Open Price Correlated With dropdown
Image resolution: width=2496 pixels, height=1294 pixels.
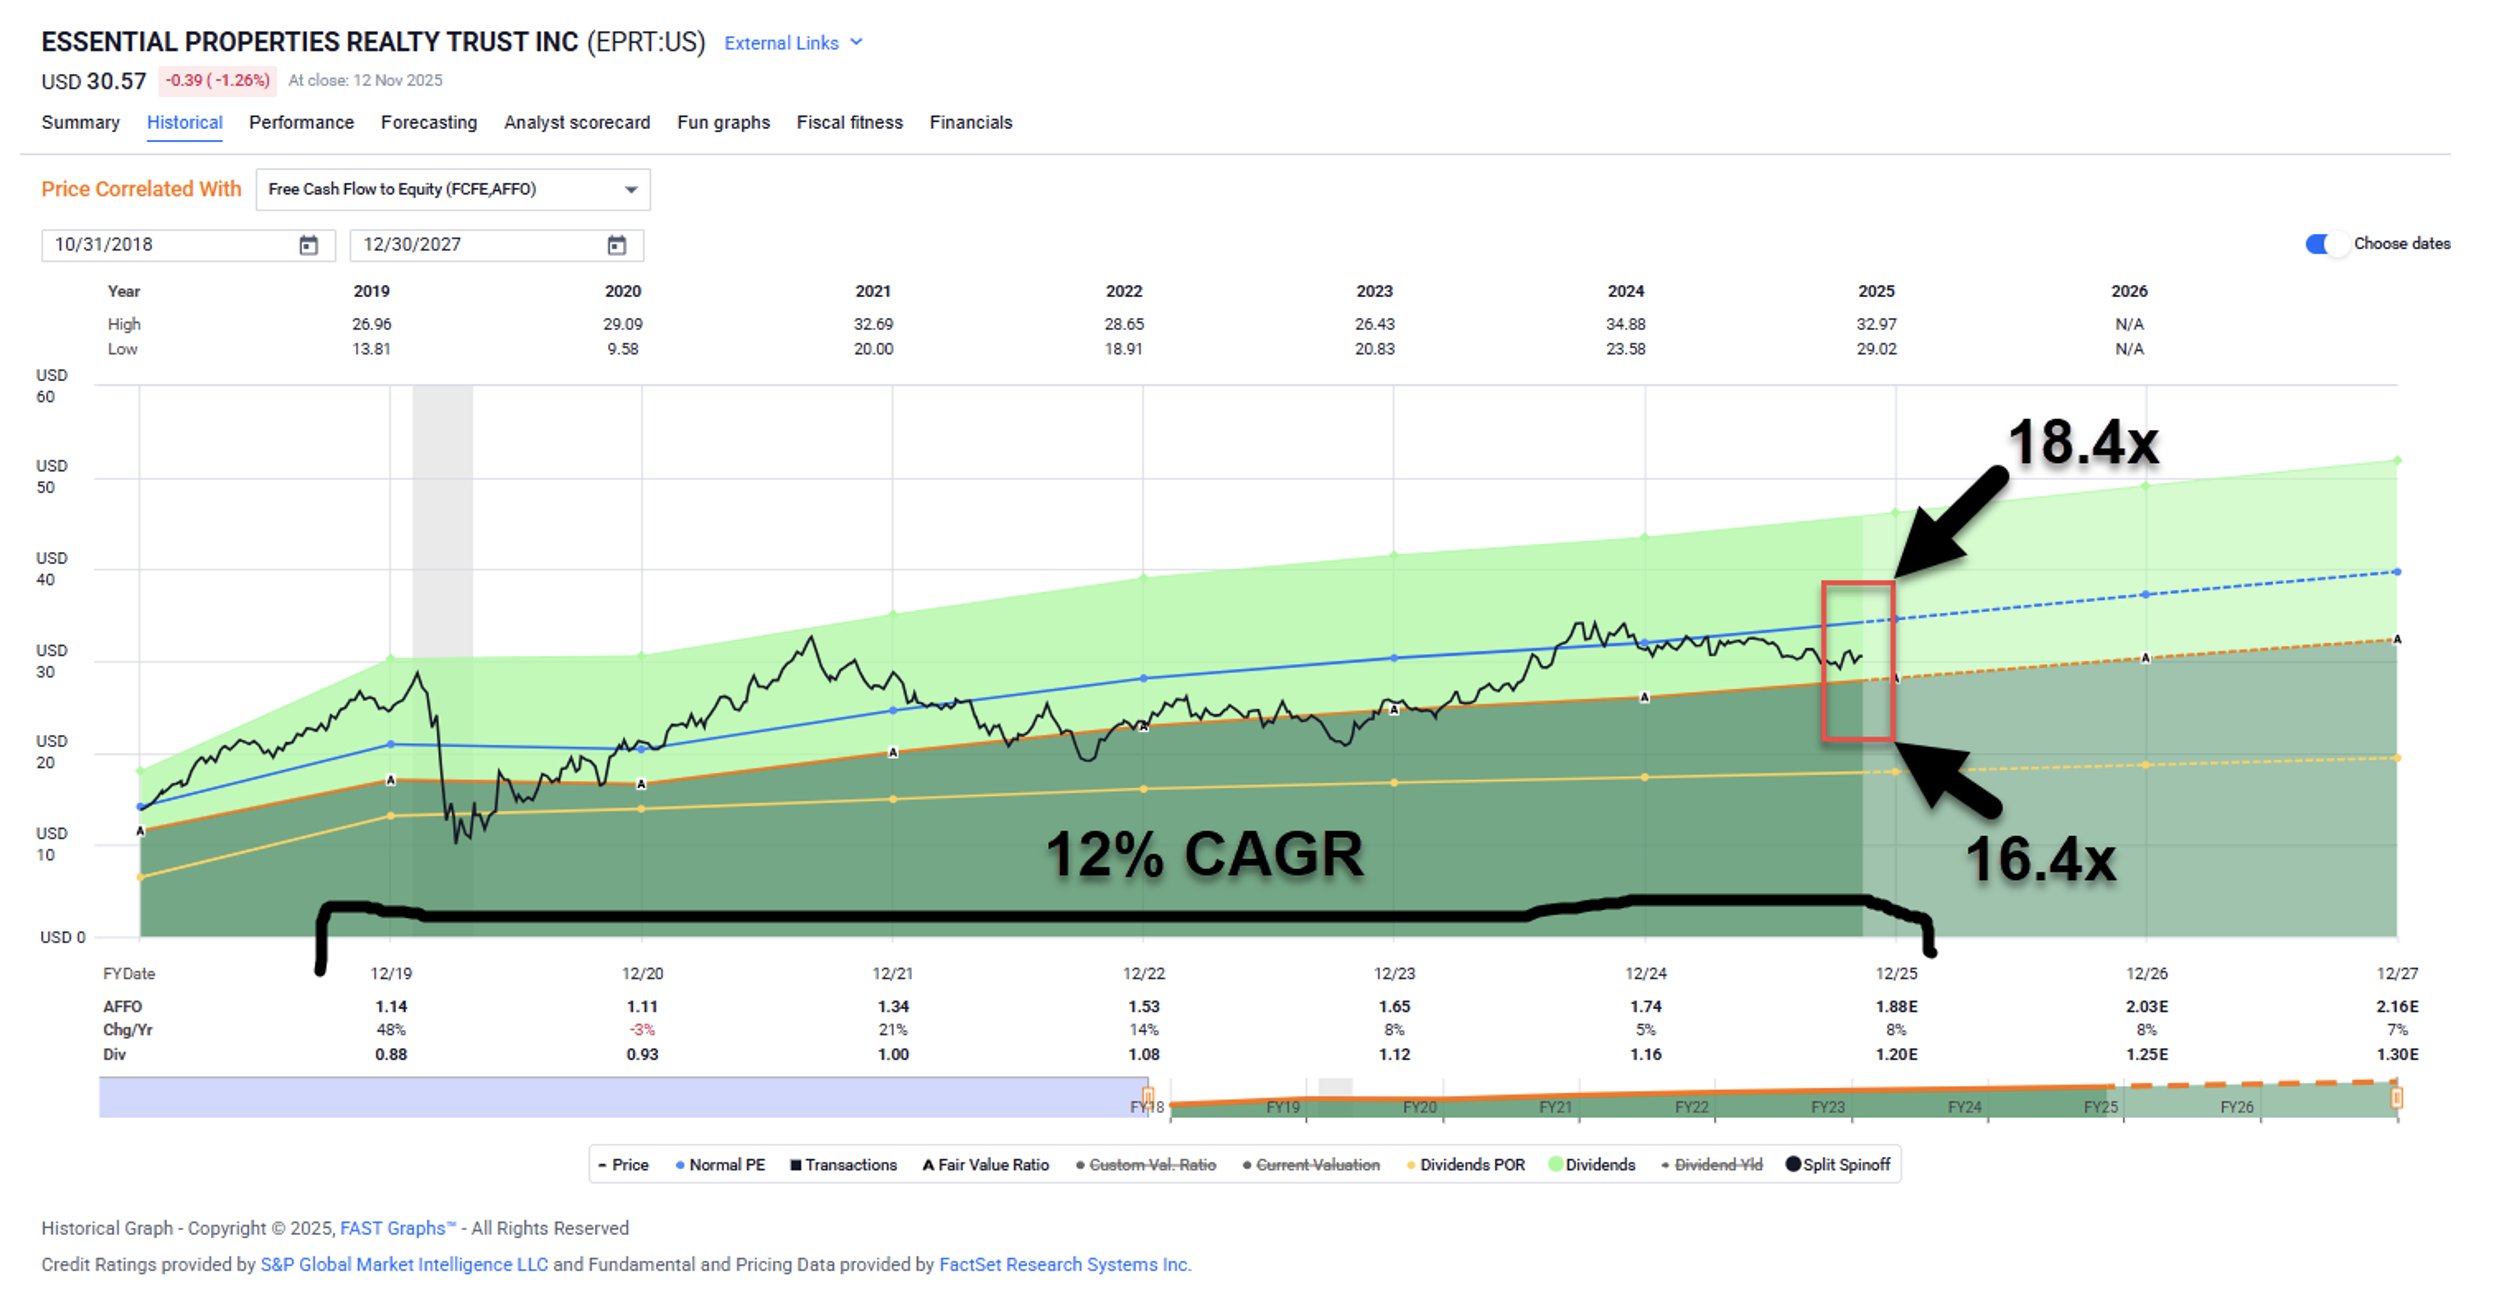452,190
